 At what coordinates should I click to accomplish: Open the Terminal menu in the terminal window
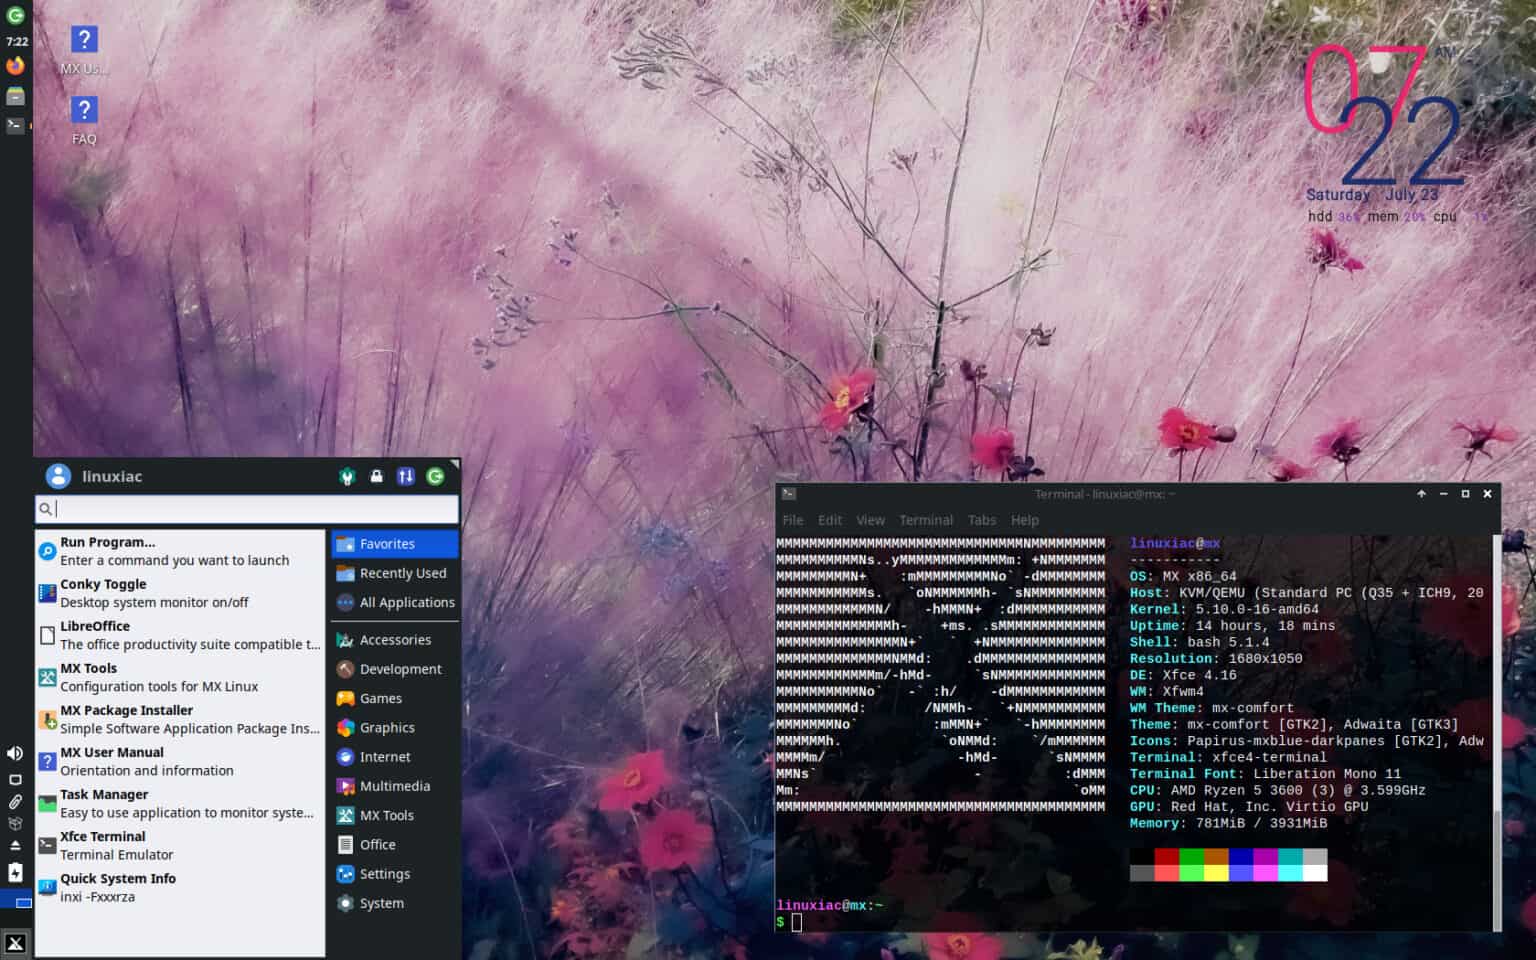tap(925, 520)
